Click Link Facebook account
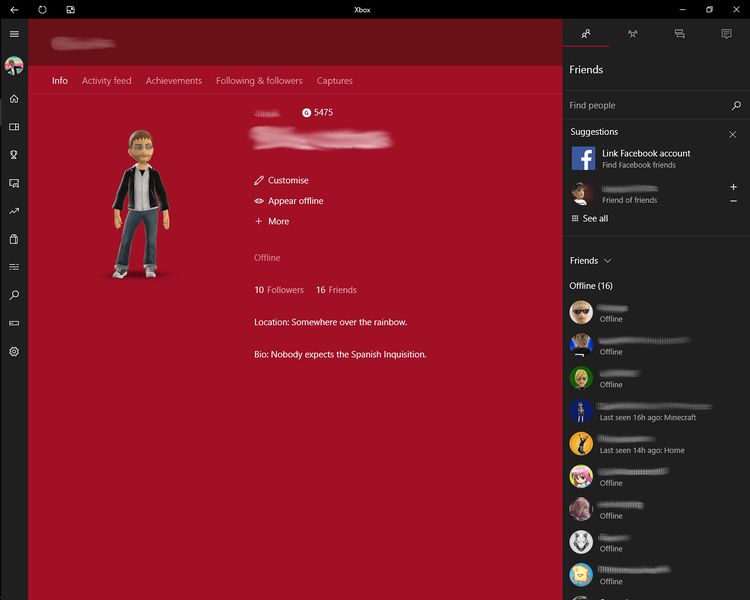Screen dimensions: 750x600 [x=646, y=154]
